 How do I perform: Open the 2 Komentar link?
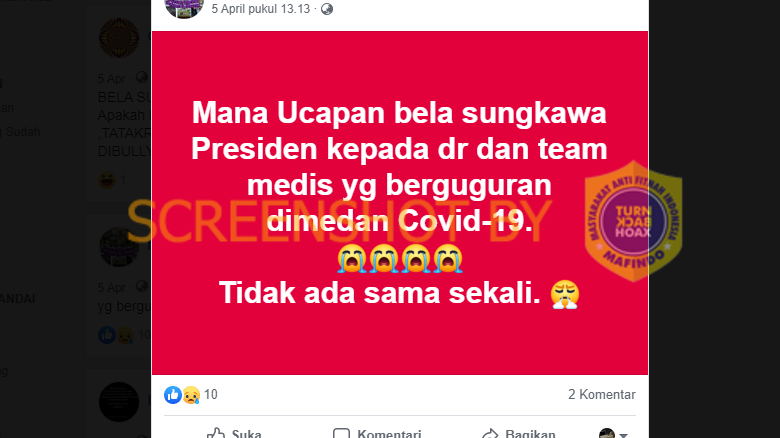(x=601, y=395)
